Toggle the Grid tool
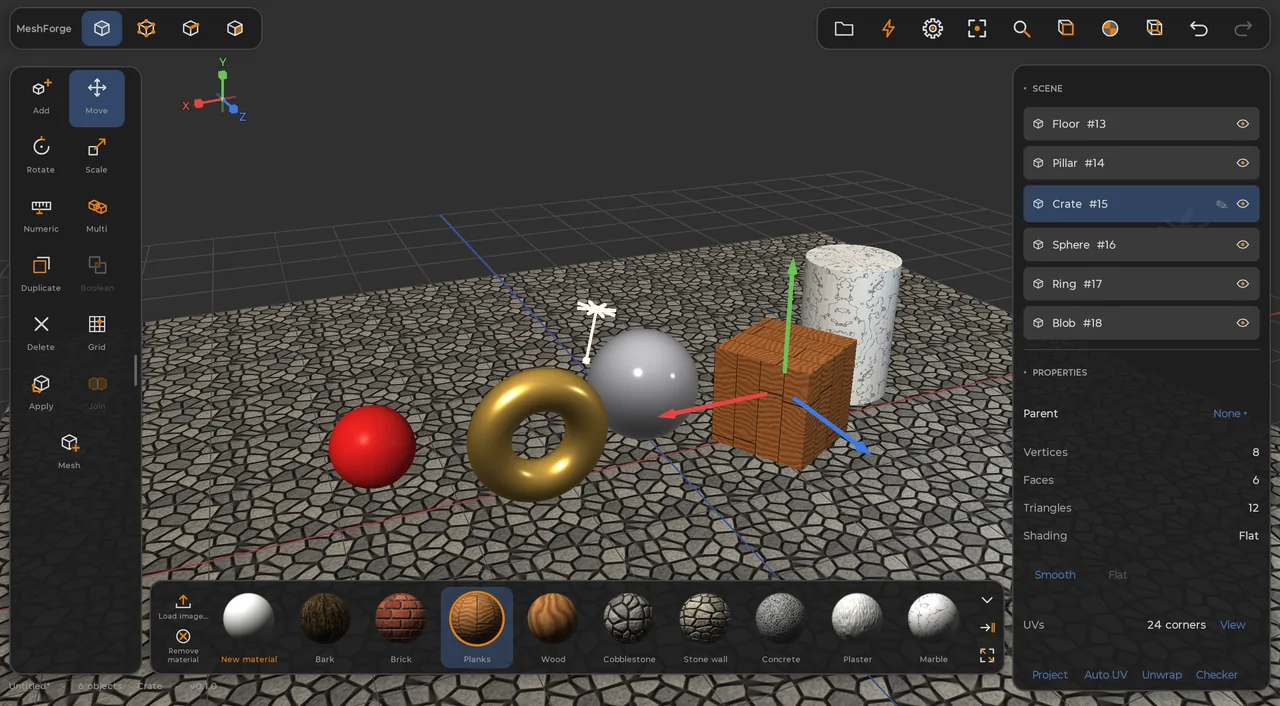Viewport: 1280px width, 706px height. 97,333
